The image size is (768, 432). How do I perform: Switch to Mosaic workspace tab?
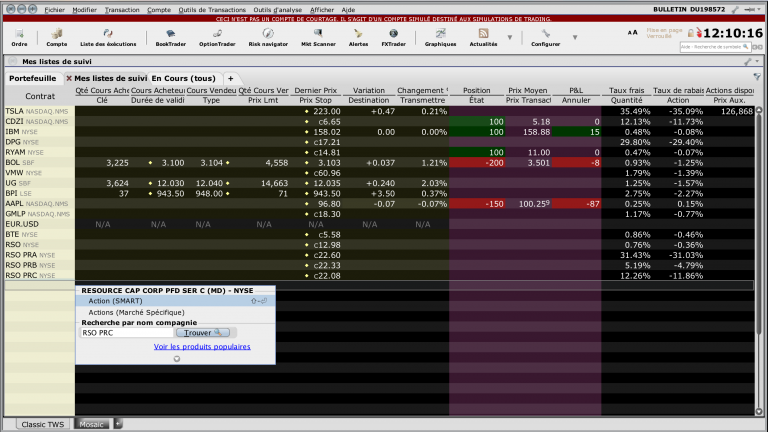92,424
